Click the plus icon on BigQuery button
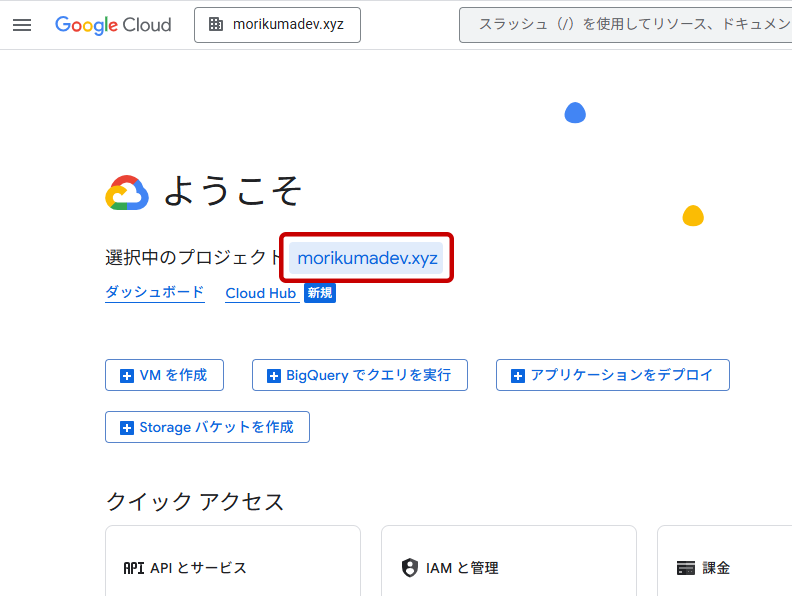 [274, 376]
